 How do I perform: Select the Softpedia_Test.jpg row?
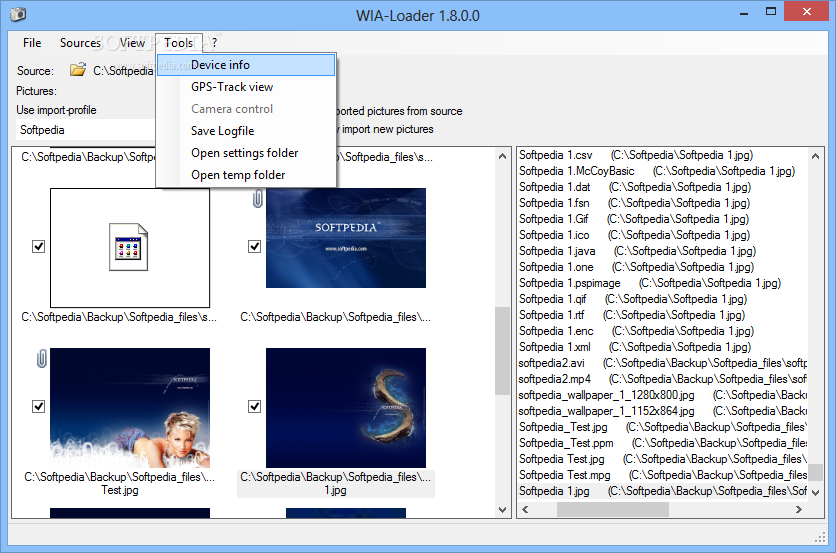(663, 427)
